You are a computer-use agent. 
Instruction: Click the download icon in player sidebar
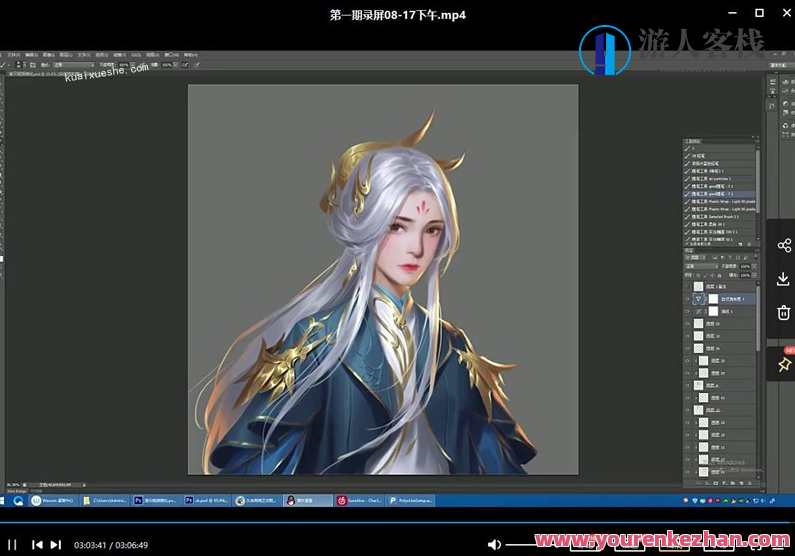click(783, 279)
